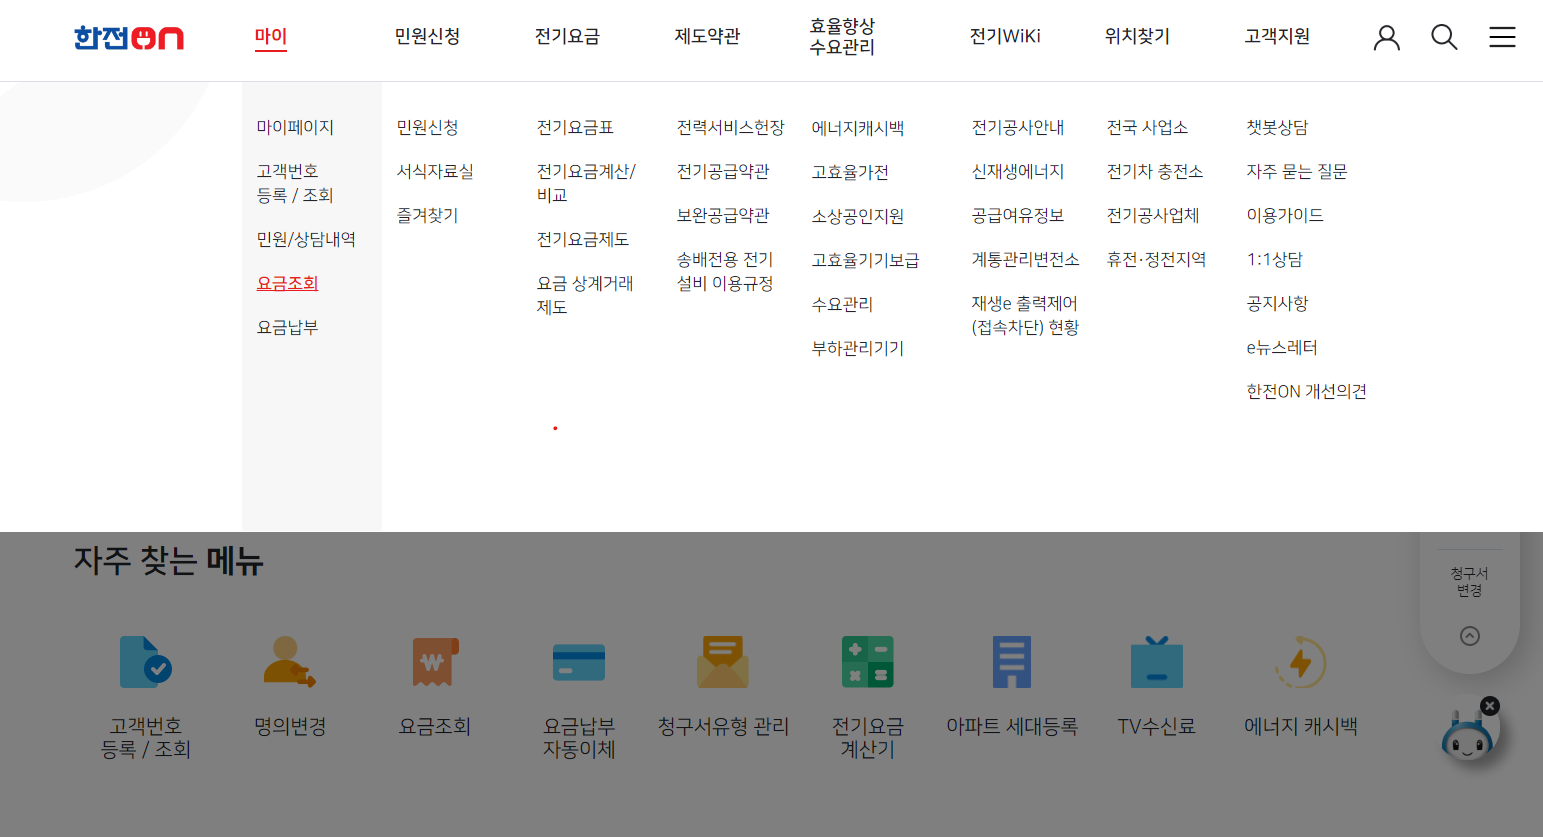This screenshot has width=1543, height=837.
Task: Open the hamburger full menu icon
Action: point(1502,38)
